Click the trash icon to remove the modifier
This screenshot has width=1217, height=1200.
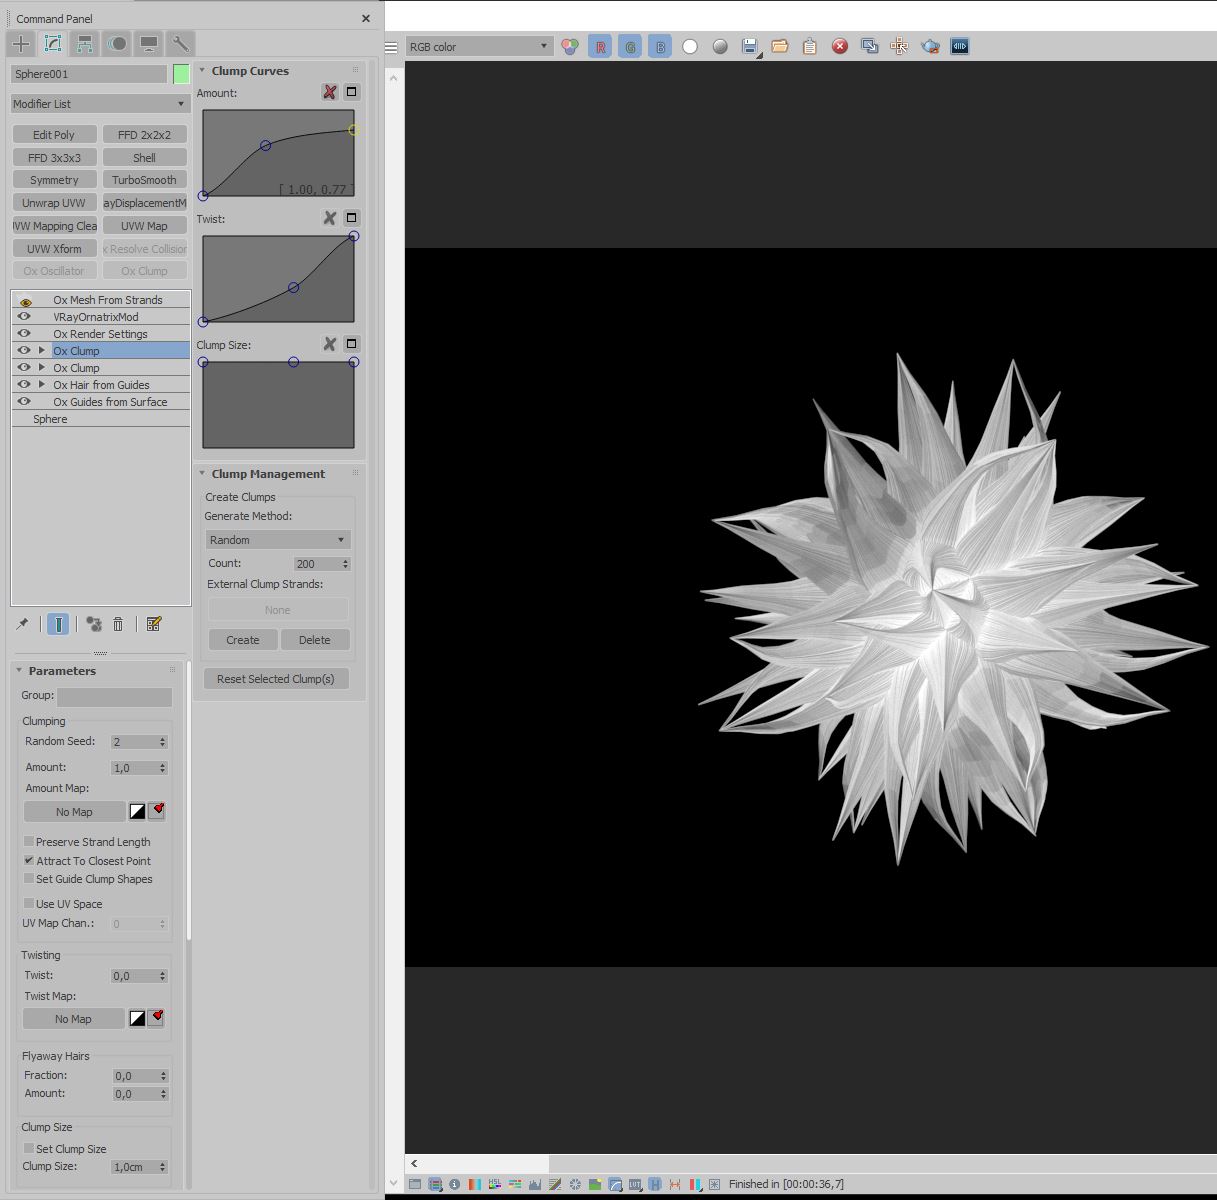tap(118, 624)
